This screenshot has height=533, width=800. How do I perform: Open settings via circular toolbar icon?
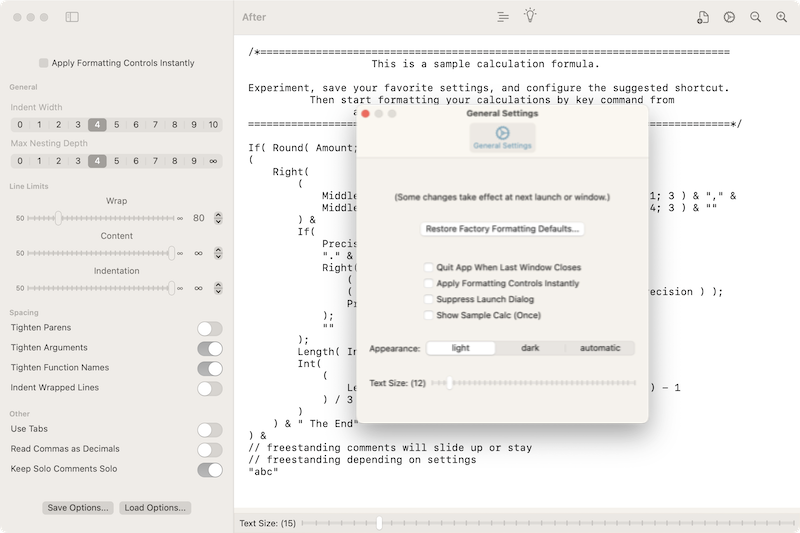[729, 17]
